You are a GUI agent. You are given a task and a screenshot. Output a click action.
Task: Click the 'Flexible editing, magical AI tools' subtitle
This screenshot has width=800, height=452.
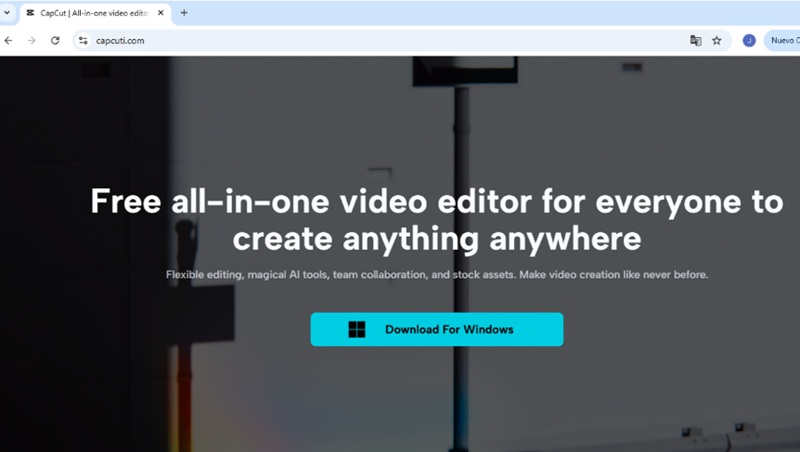(437, 274)
